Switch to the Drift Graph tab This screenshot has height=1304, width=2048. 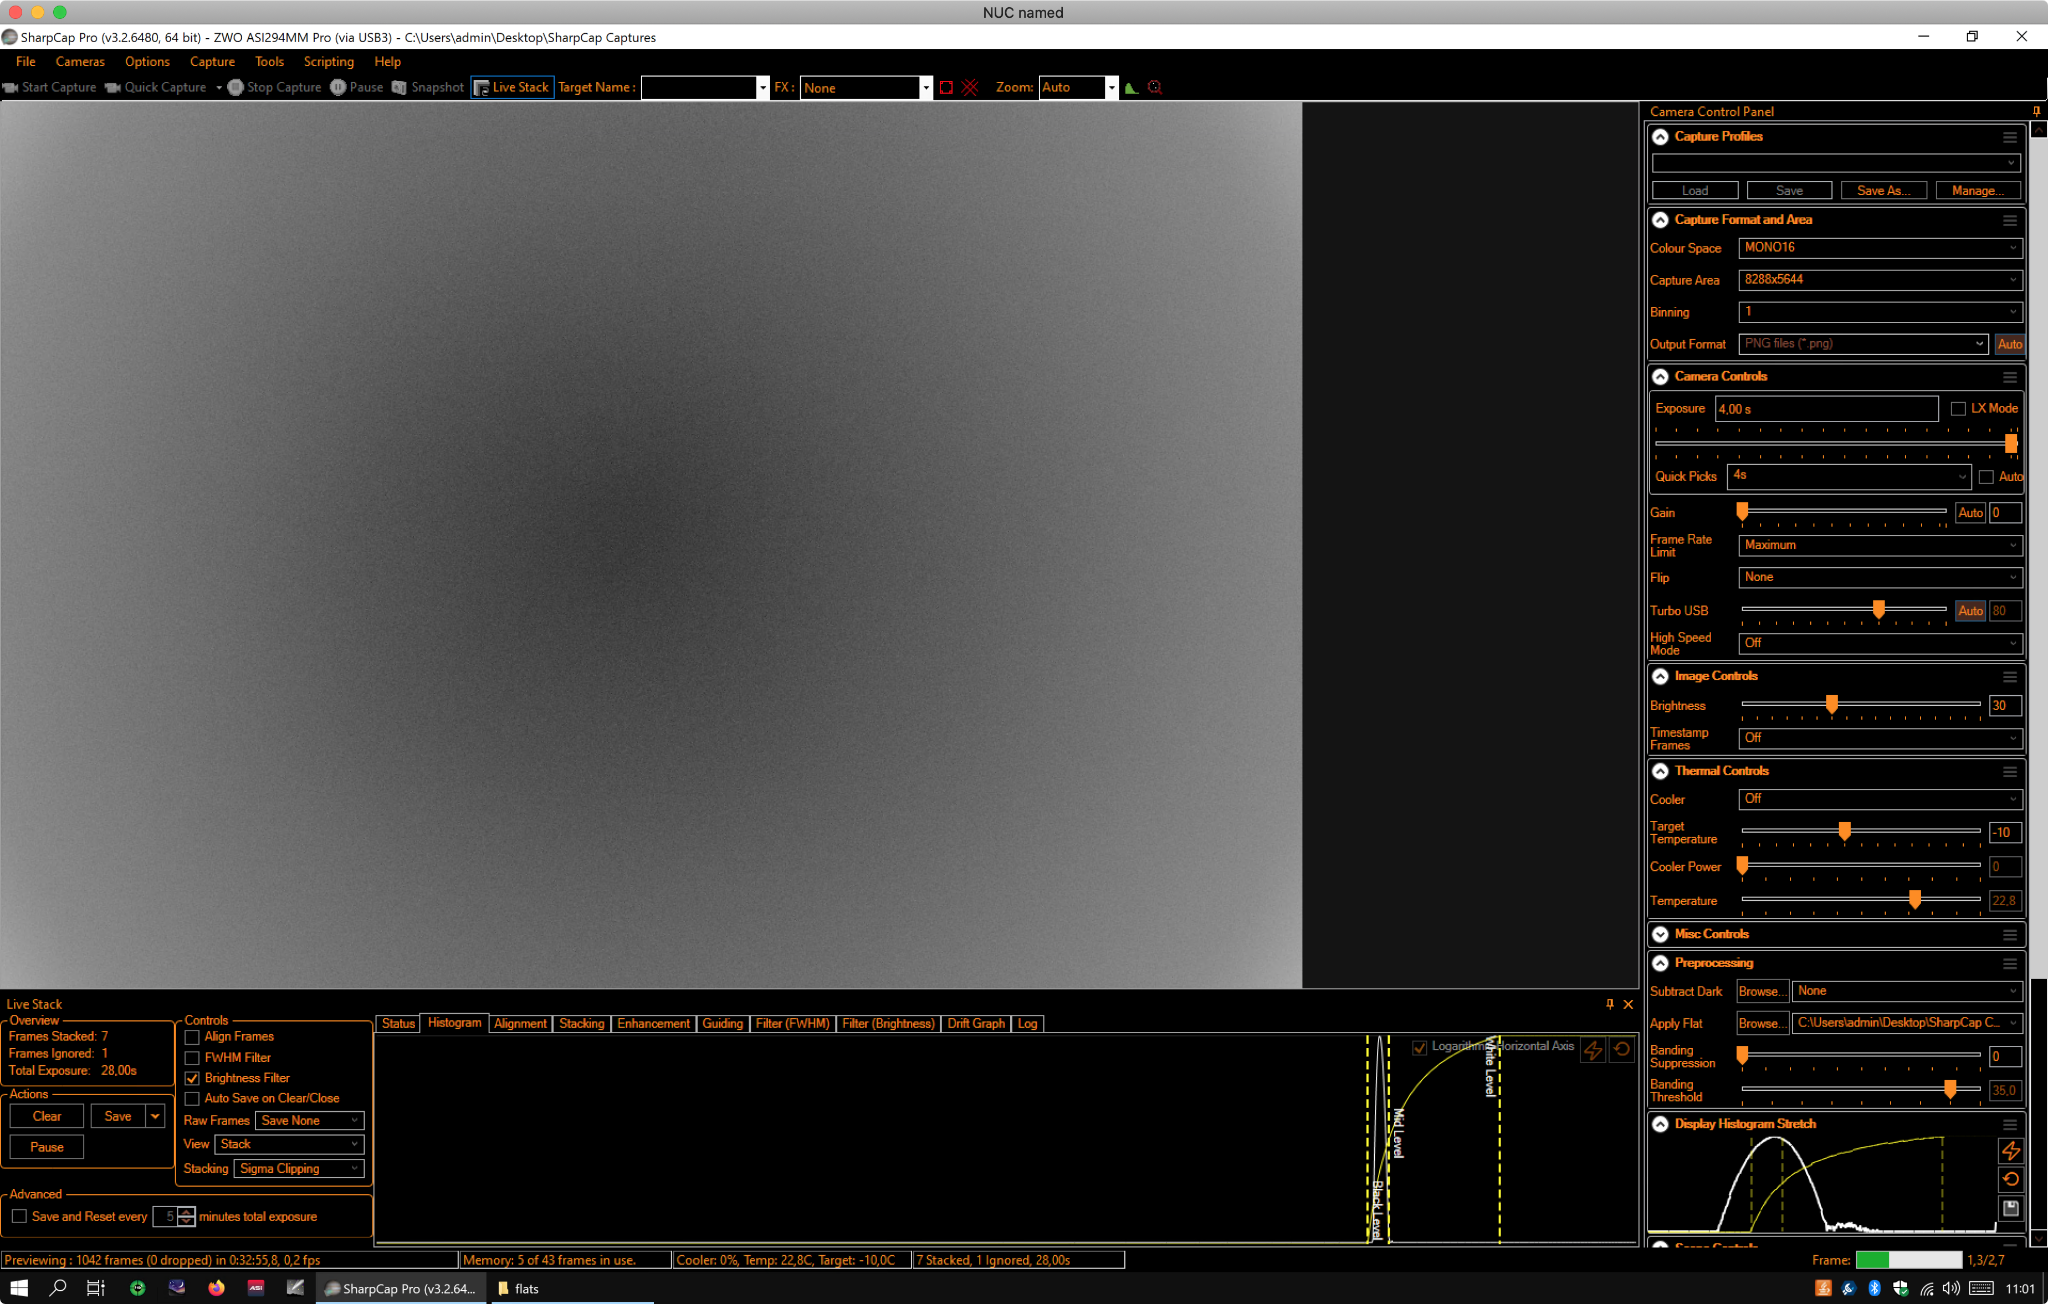(x=976, y=1024)
